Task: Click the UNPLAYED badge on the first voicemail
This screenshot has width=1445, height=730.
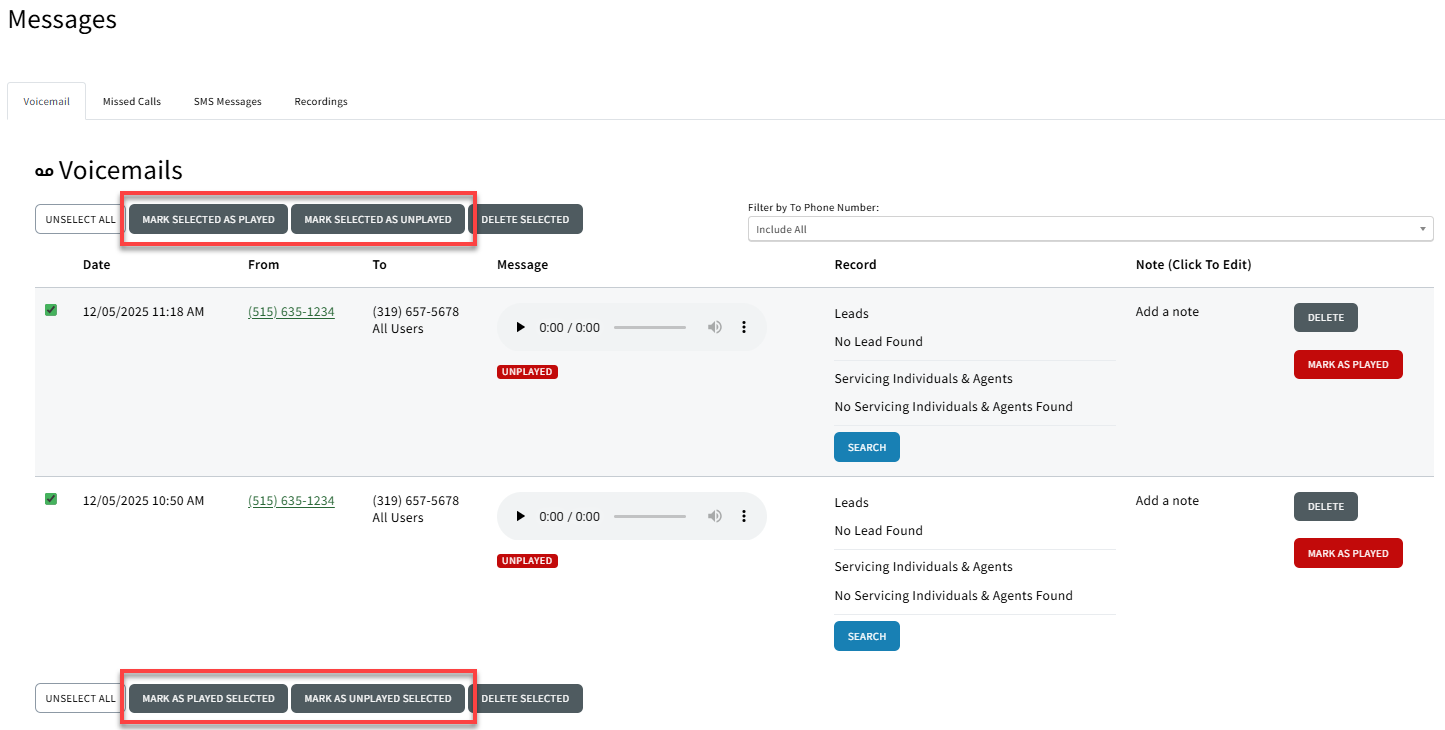Action: pos(527,371)
